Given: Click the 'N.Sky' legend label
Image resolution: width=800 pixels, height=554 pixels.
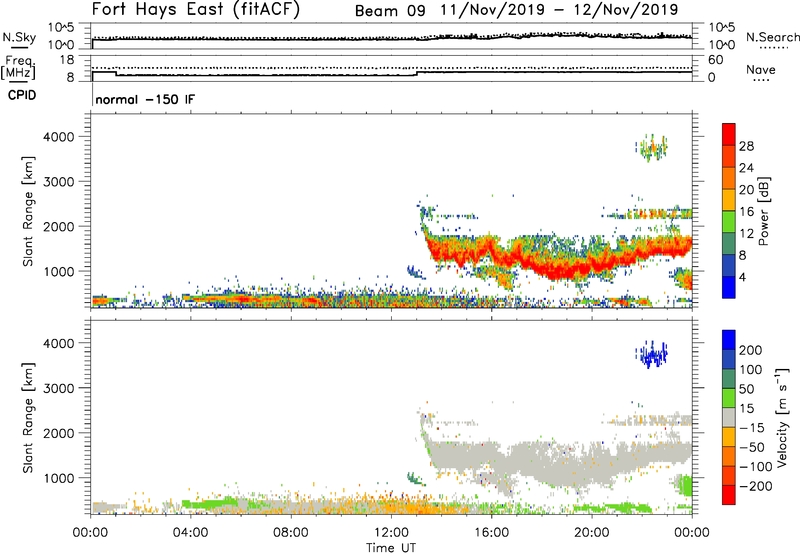Looking at the screenshot, I should click(19, 37).
